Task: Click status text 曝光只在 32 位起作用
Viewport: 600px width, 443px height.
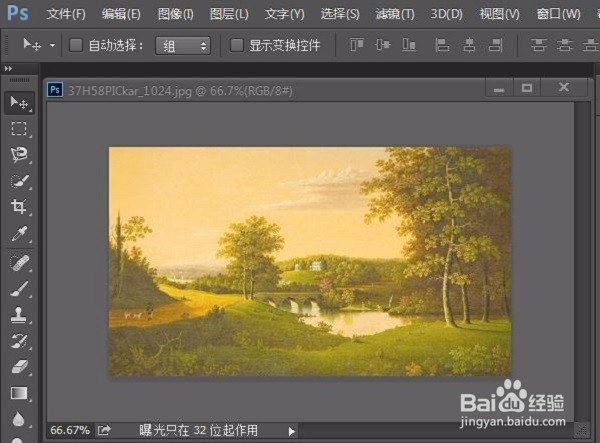Action: (x=198, y=430)
